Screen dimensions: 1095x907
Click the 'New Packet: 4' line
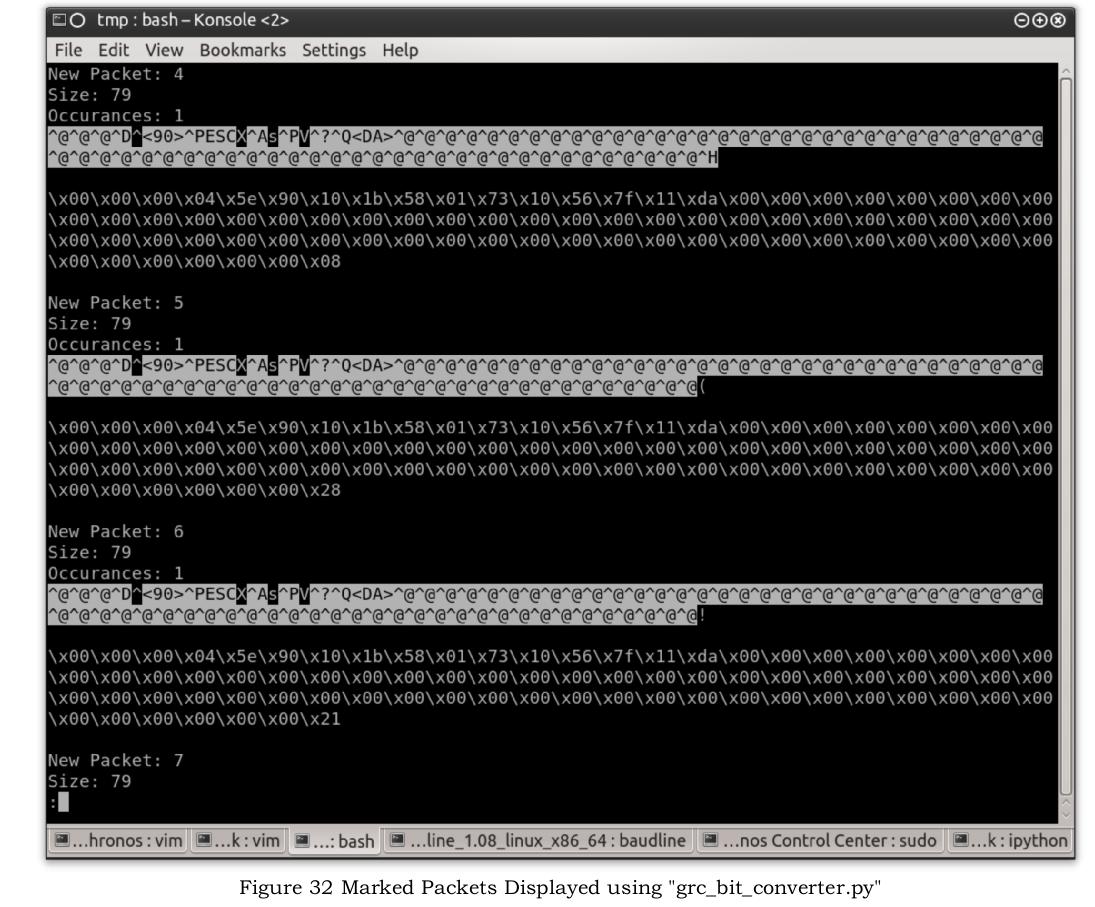[116, 74]
